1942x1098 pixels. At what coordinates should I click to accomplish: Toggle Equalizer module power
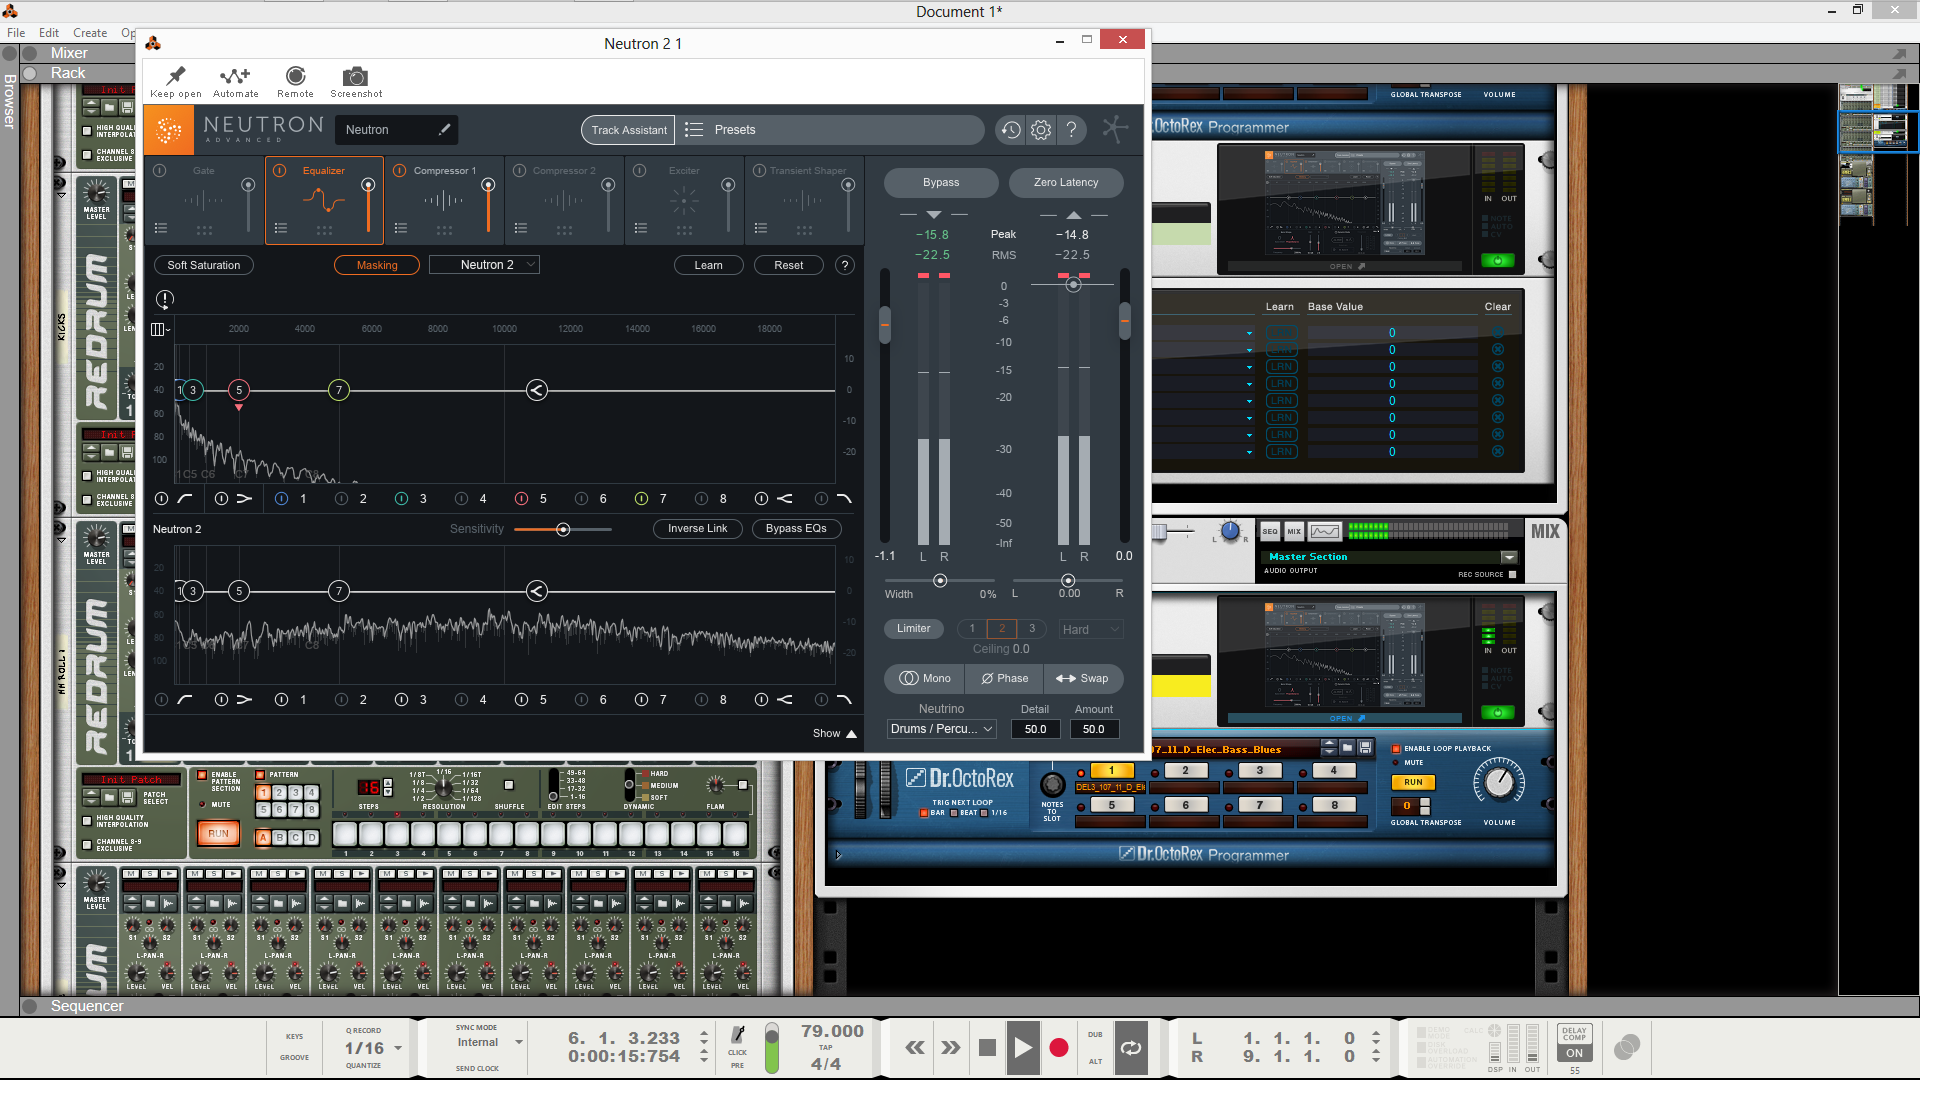280,171
